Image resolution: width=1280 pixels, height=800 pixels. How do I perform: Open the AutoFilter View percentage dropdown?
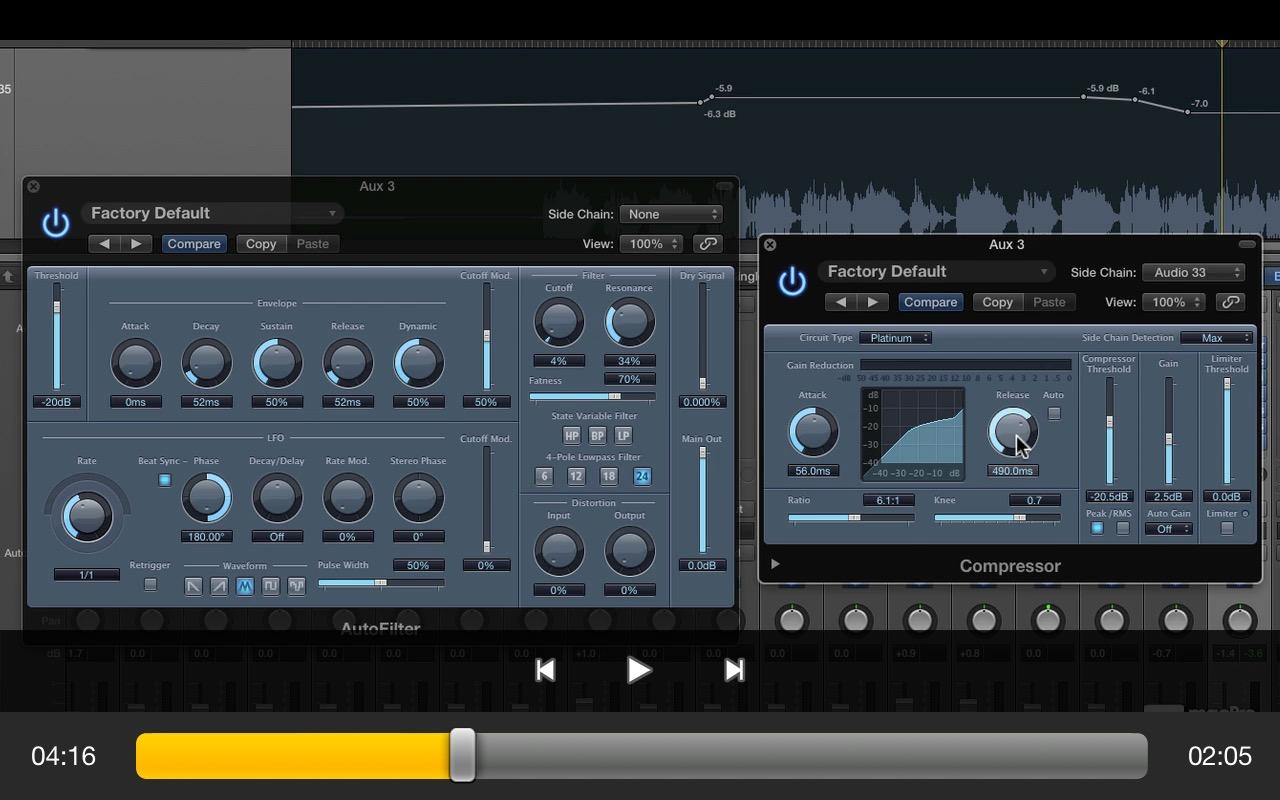[x=651, y=244]
